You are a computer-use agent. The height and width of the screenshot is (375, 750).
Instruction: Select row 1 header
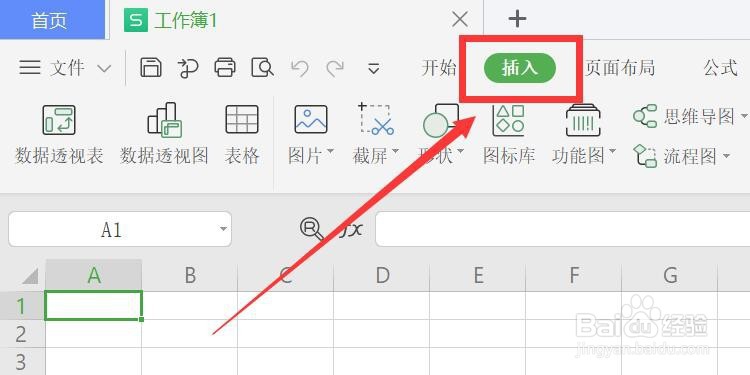click(x=22, y=305)
